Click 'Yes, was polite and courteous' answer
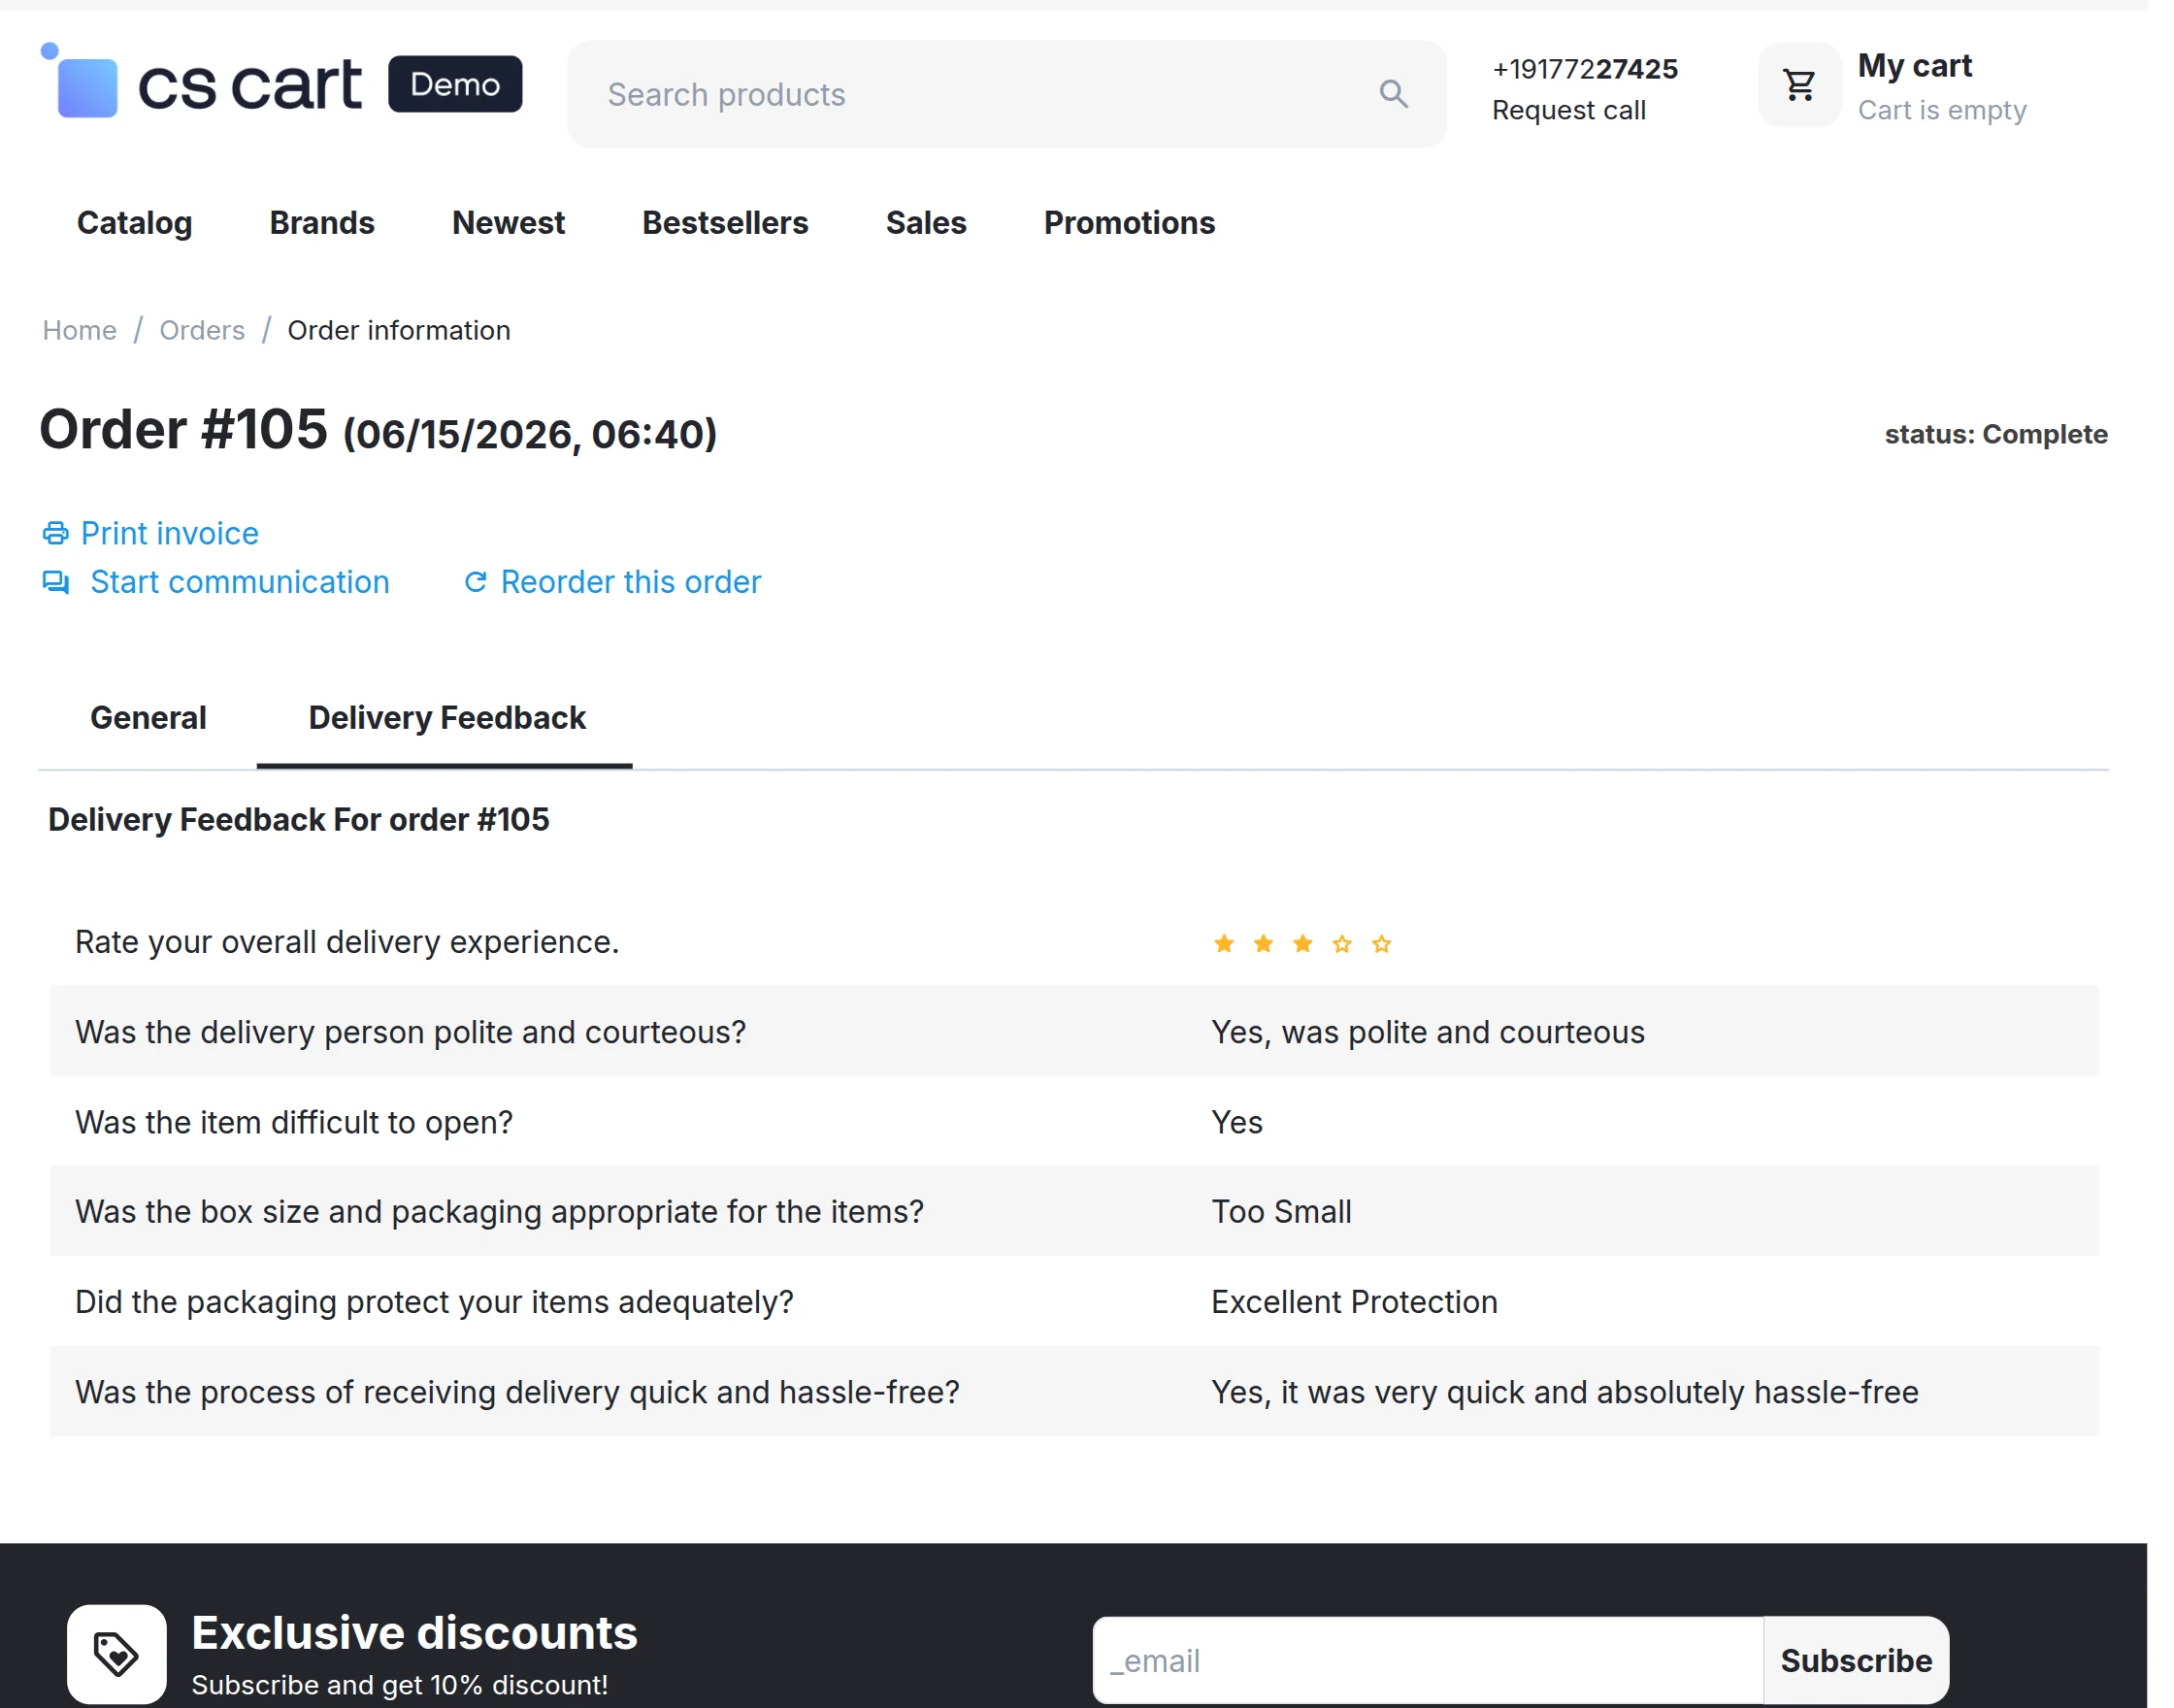The width and height of the screenshot is (2174, 1708). [1428, 1032]
